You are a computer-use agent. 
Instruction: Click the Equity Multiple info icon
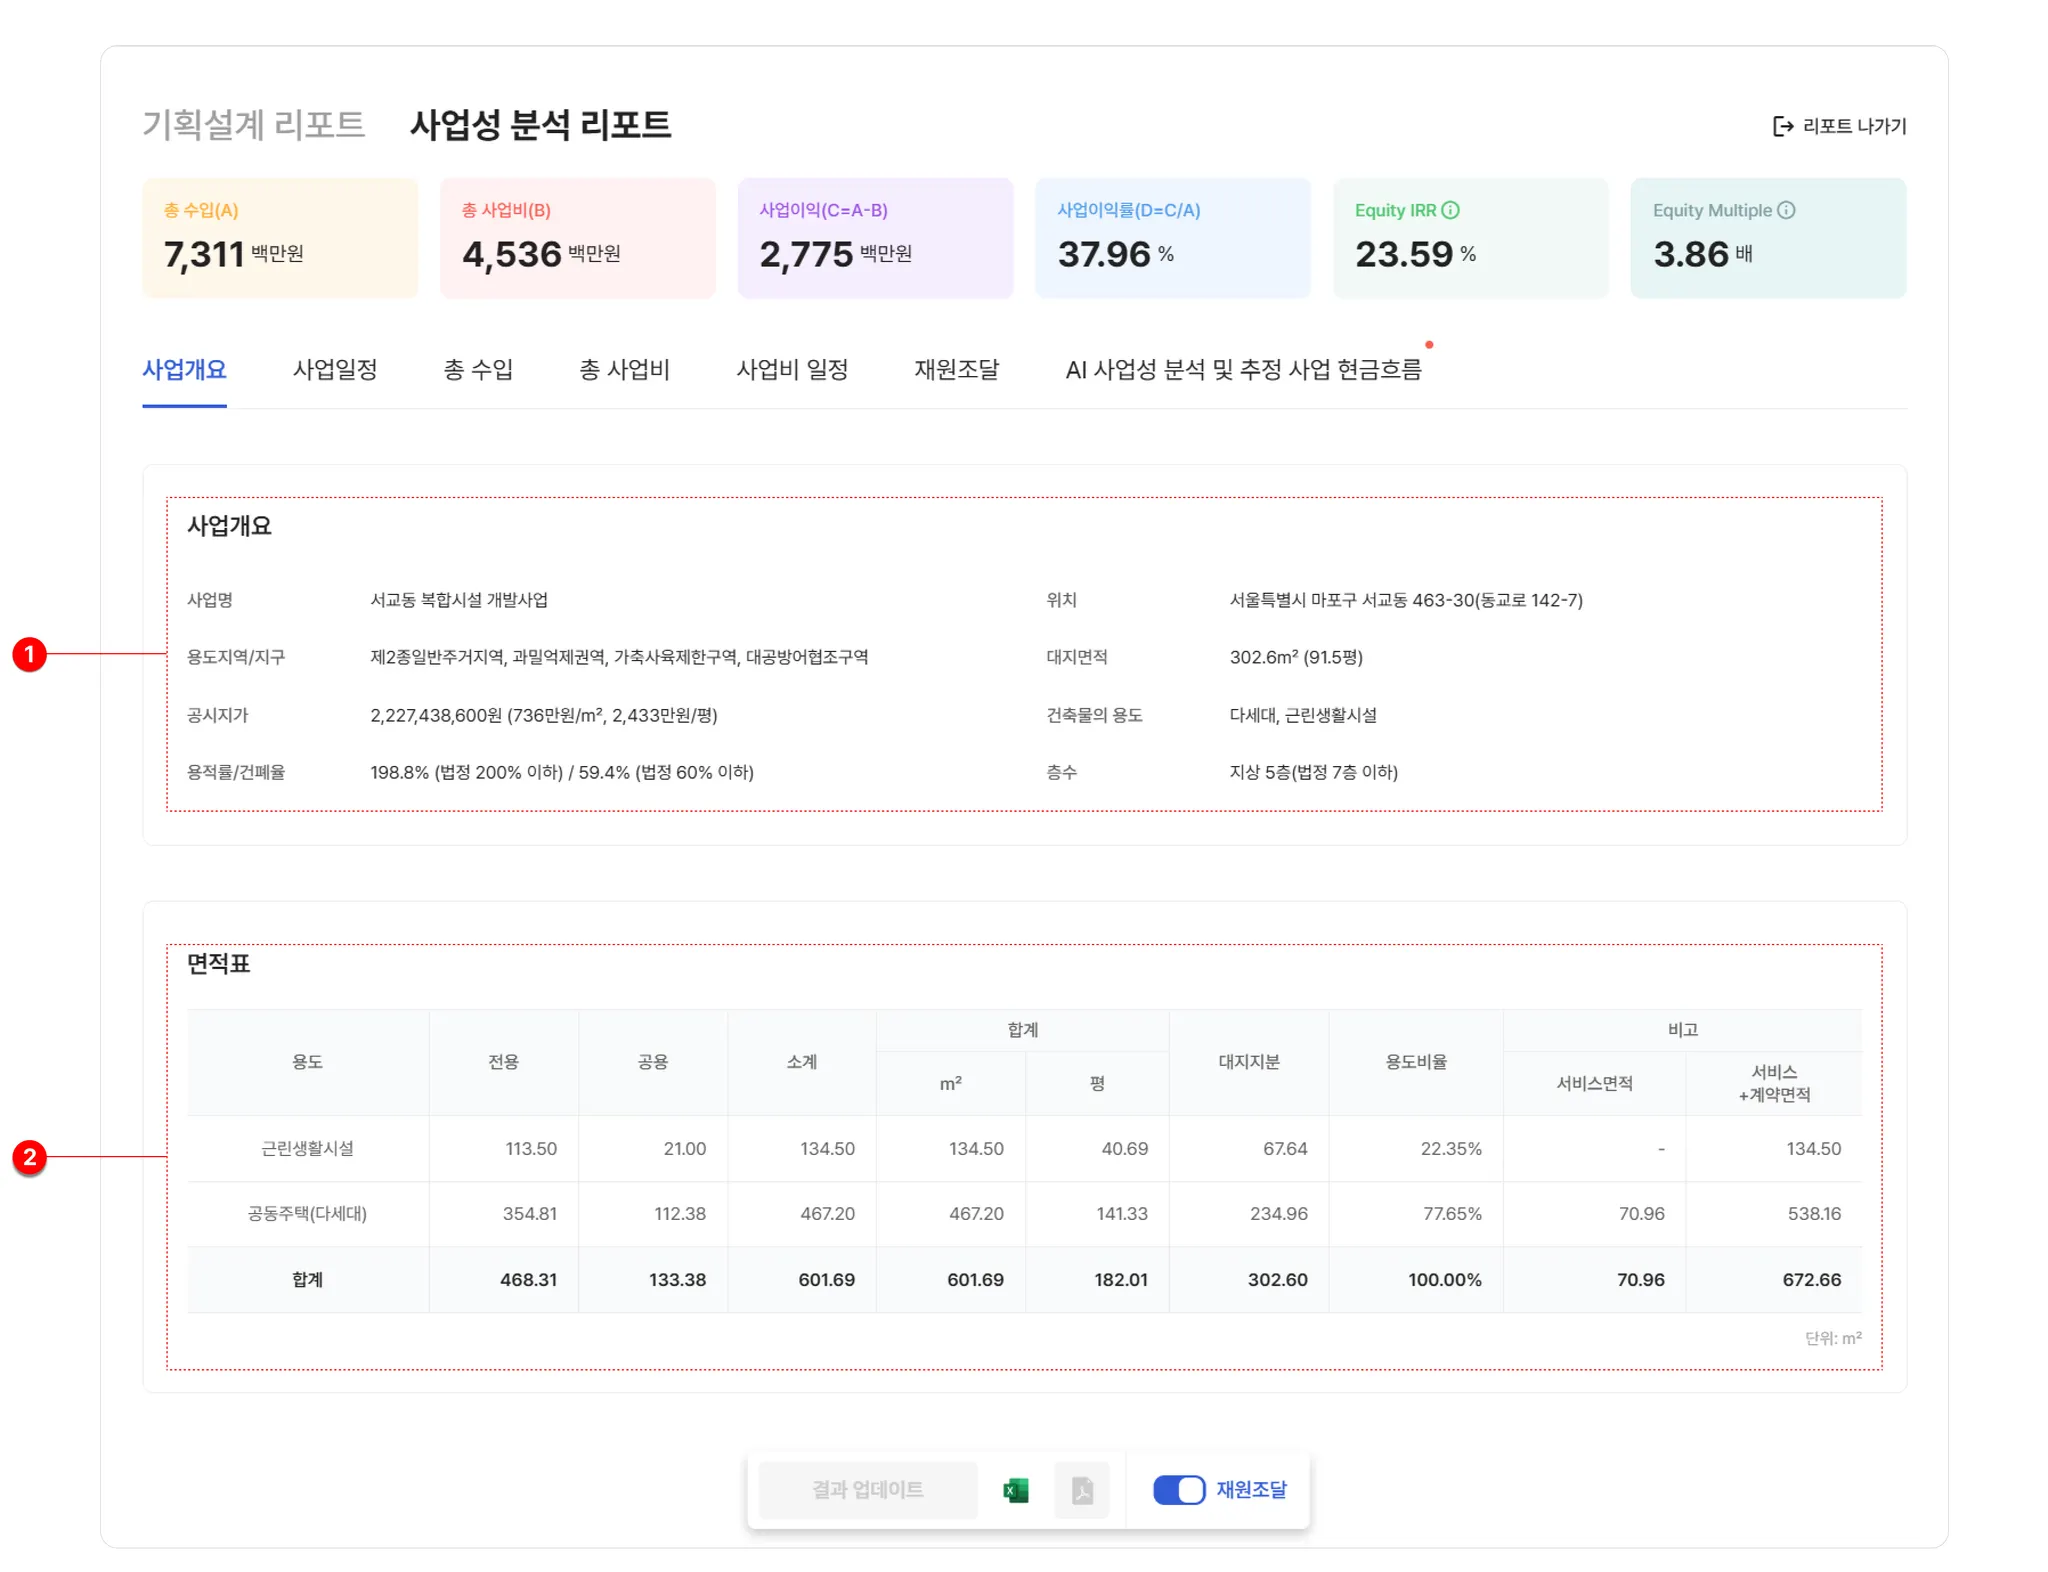pyautogui.click(x=1786, y=210)
